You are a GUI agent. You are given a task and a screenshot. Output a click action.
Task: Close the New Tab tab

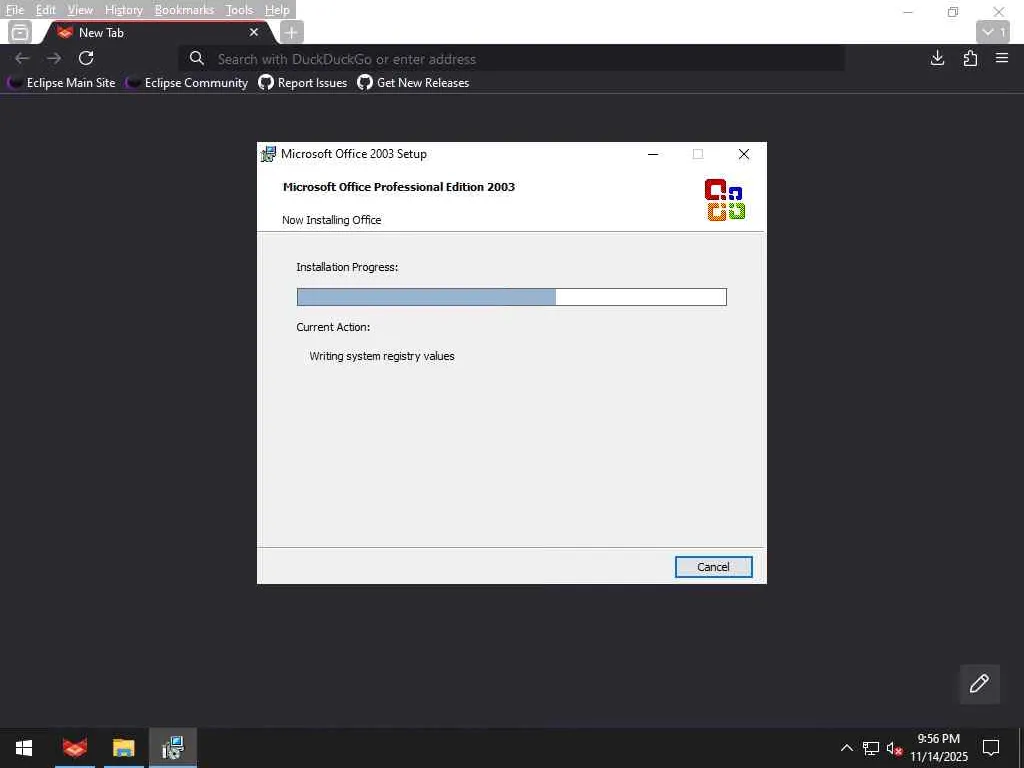(254, 32)
